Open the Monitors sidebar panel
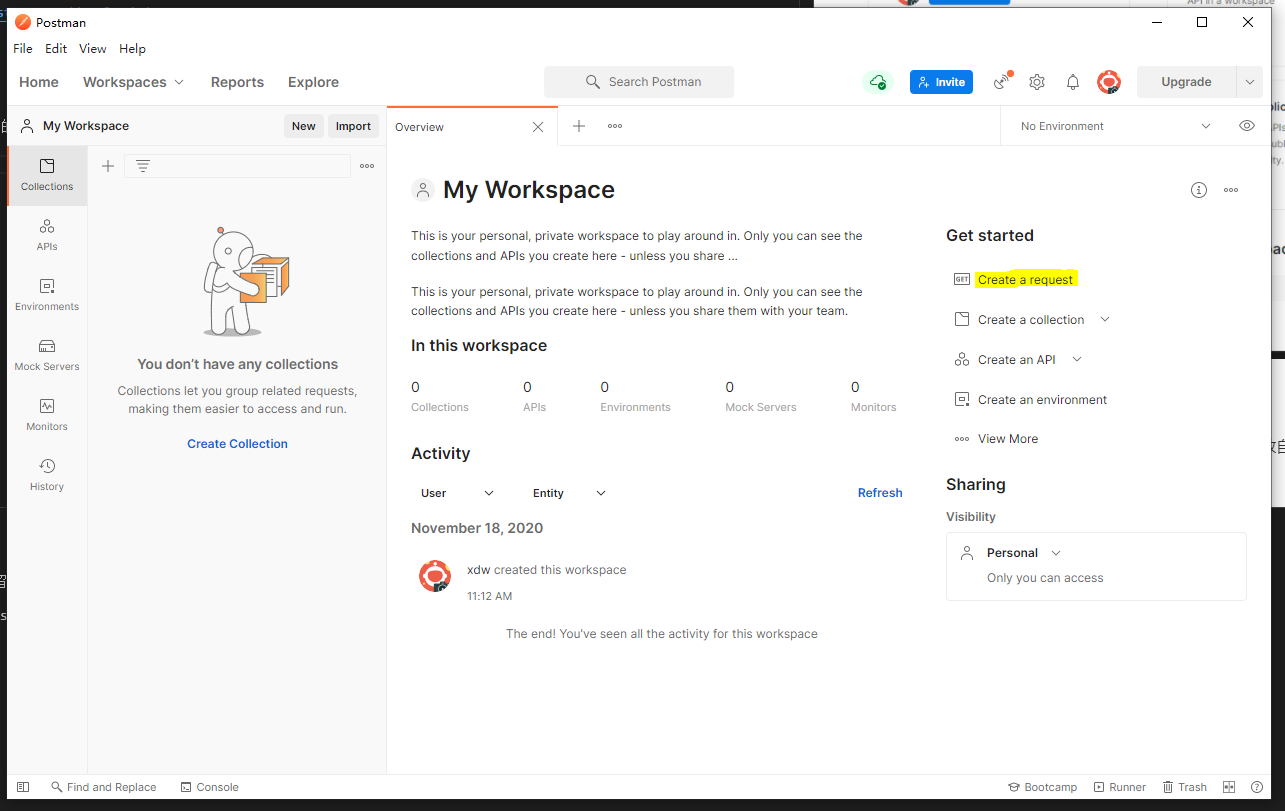This screenshot has width=1285, height=811. [47, 414]
